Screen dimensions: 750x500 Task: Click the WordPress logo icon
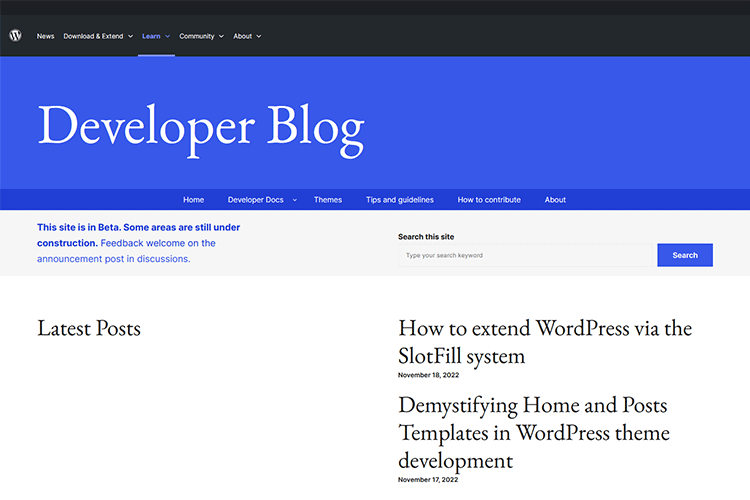coord(16,36)
